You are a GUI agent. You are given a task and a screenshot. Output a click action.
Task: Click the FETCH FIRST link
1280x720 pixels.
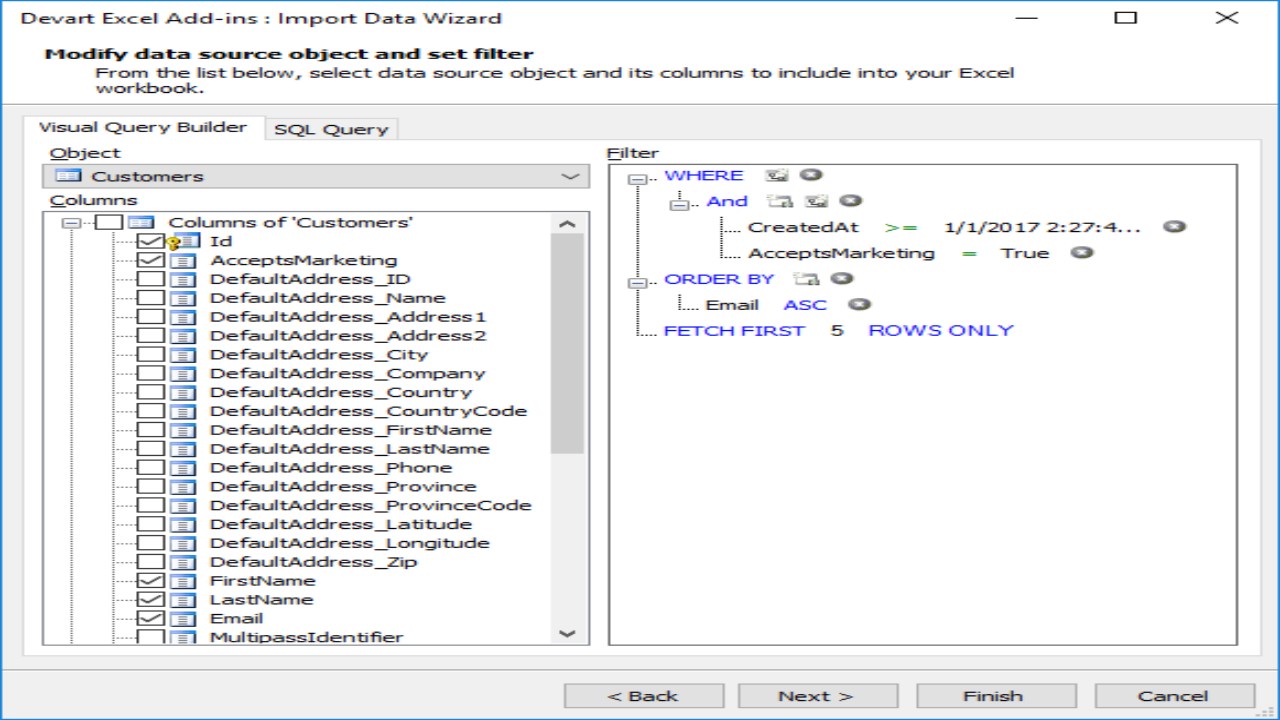pyautogui.click(x=734, y=330)
